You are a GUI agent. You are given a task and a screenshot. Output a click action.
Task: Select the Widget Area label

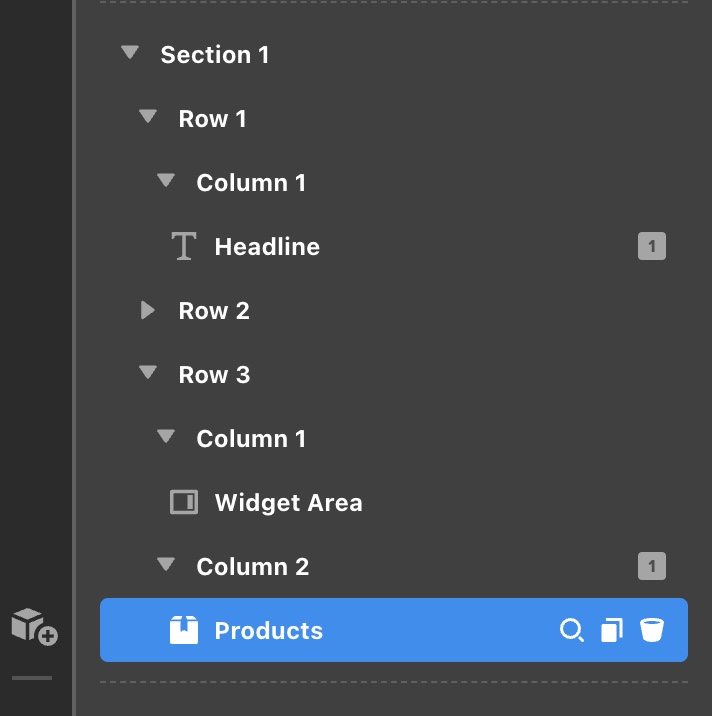288,502
